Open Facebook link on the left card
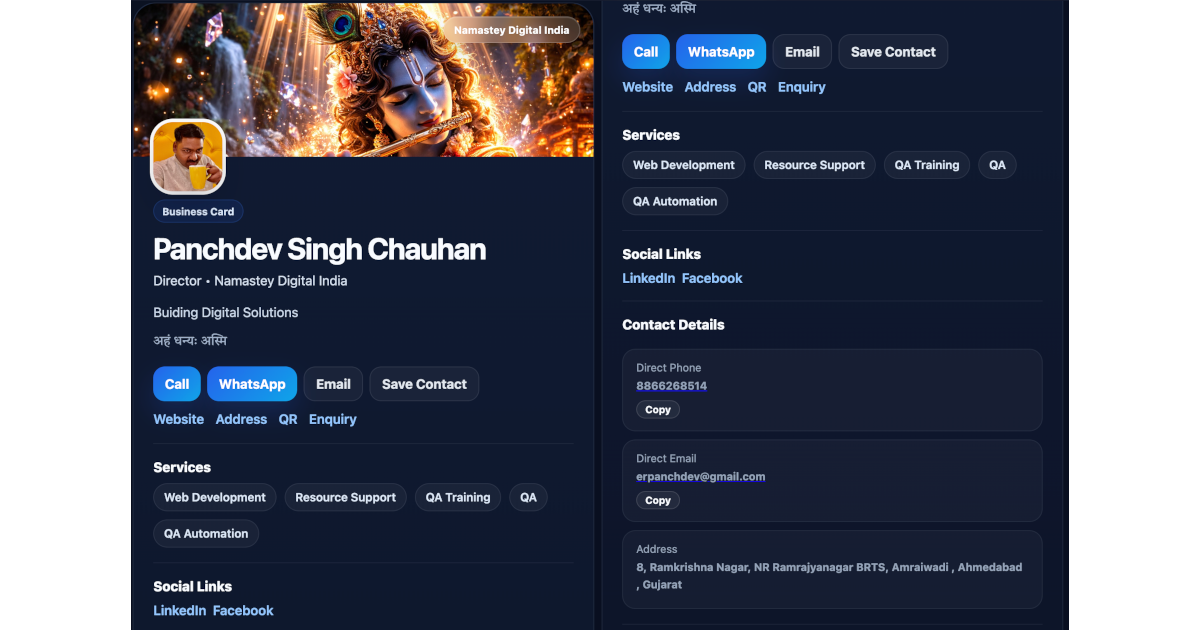1200x630 pixels. pos(243,610)
